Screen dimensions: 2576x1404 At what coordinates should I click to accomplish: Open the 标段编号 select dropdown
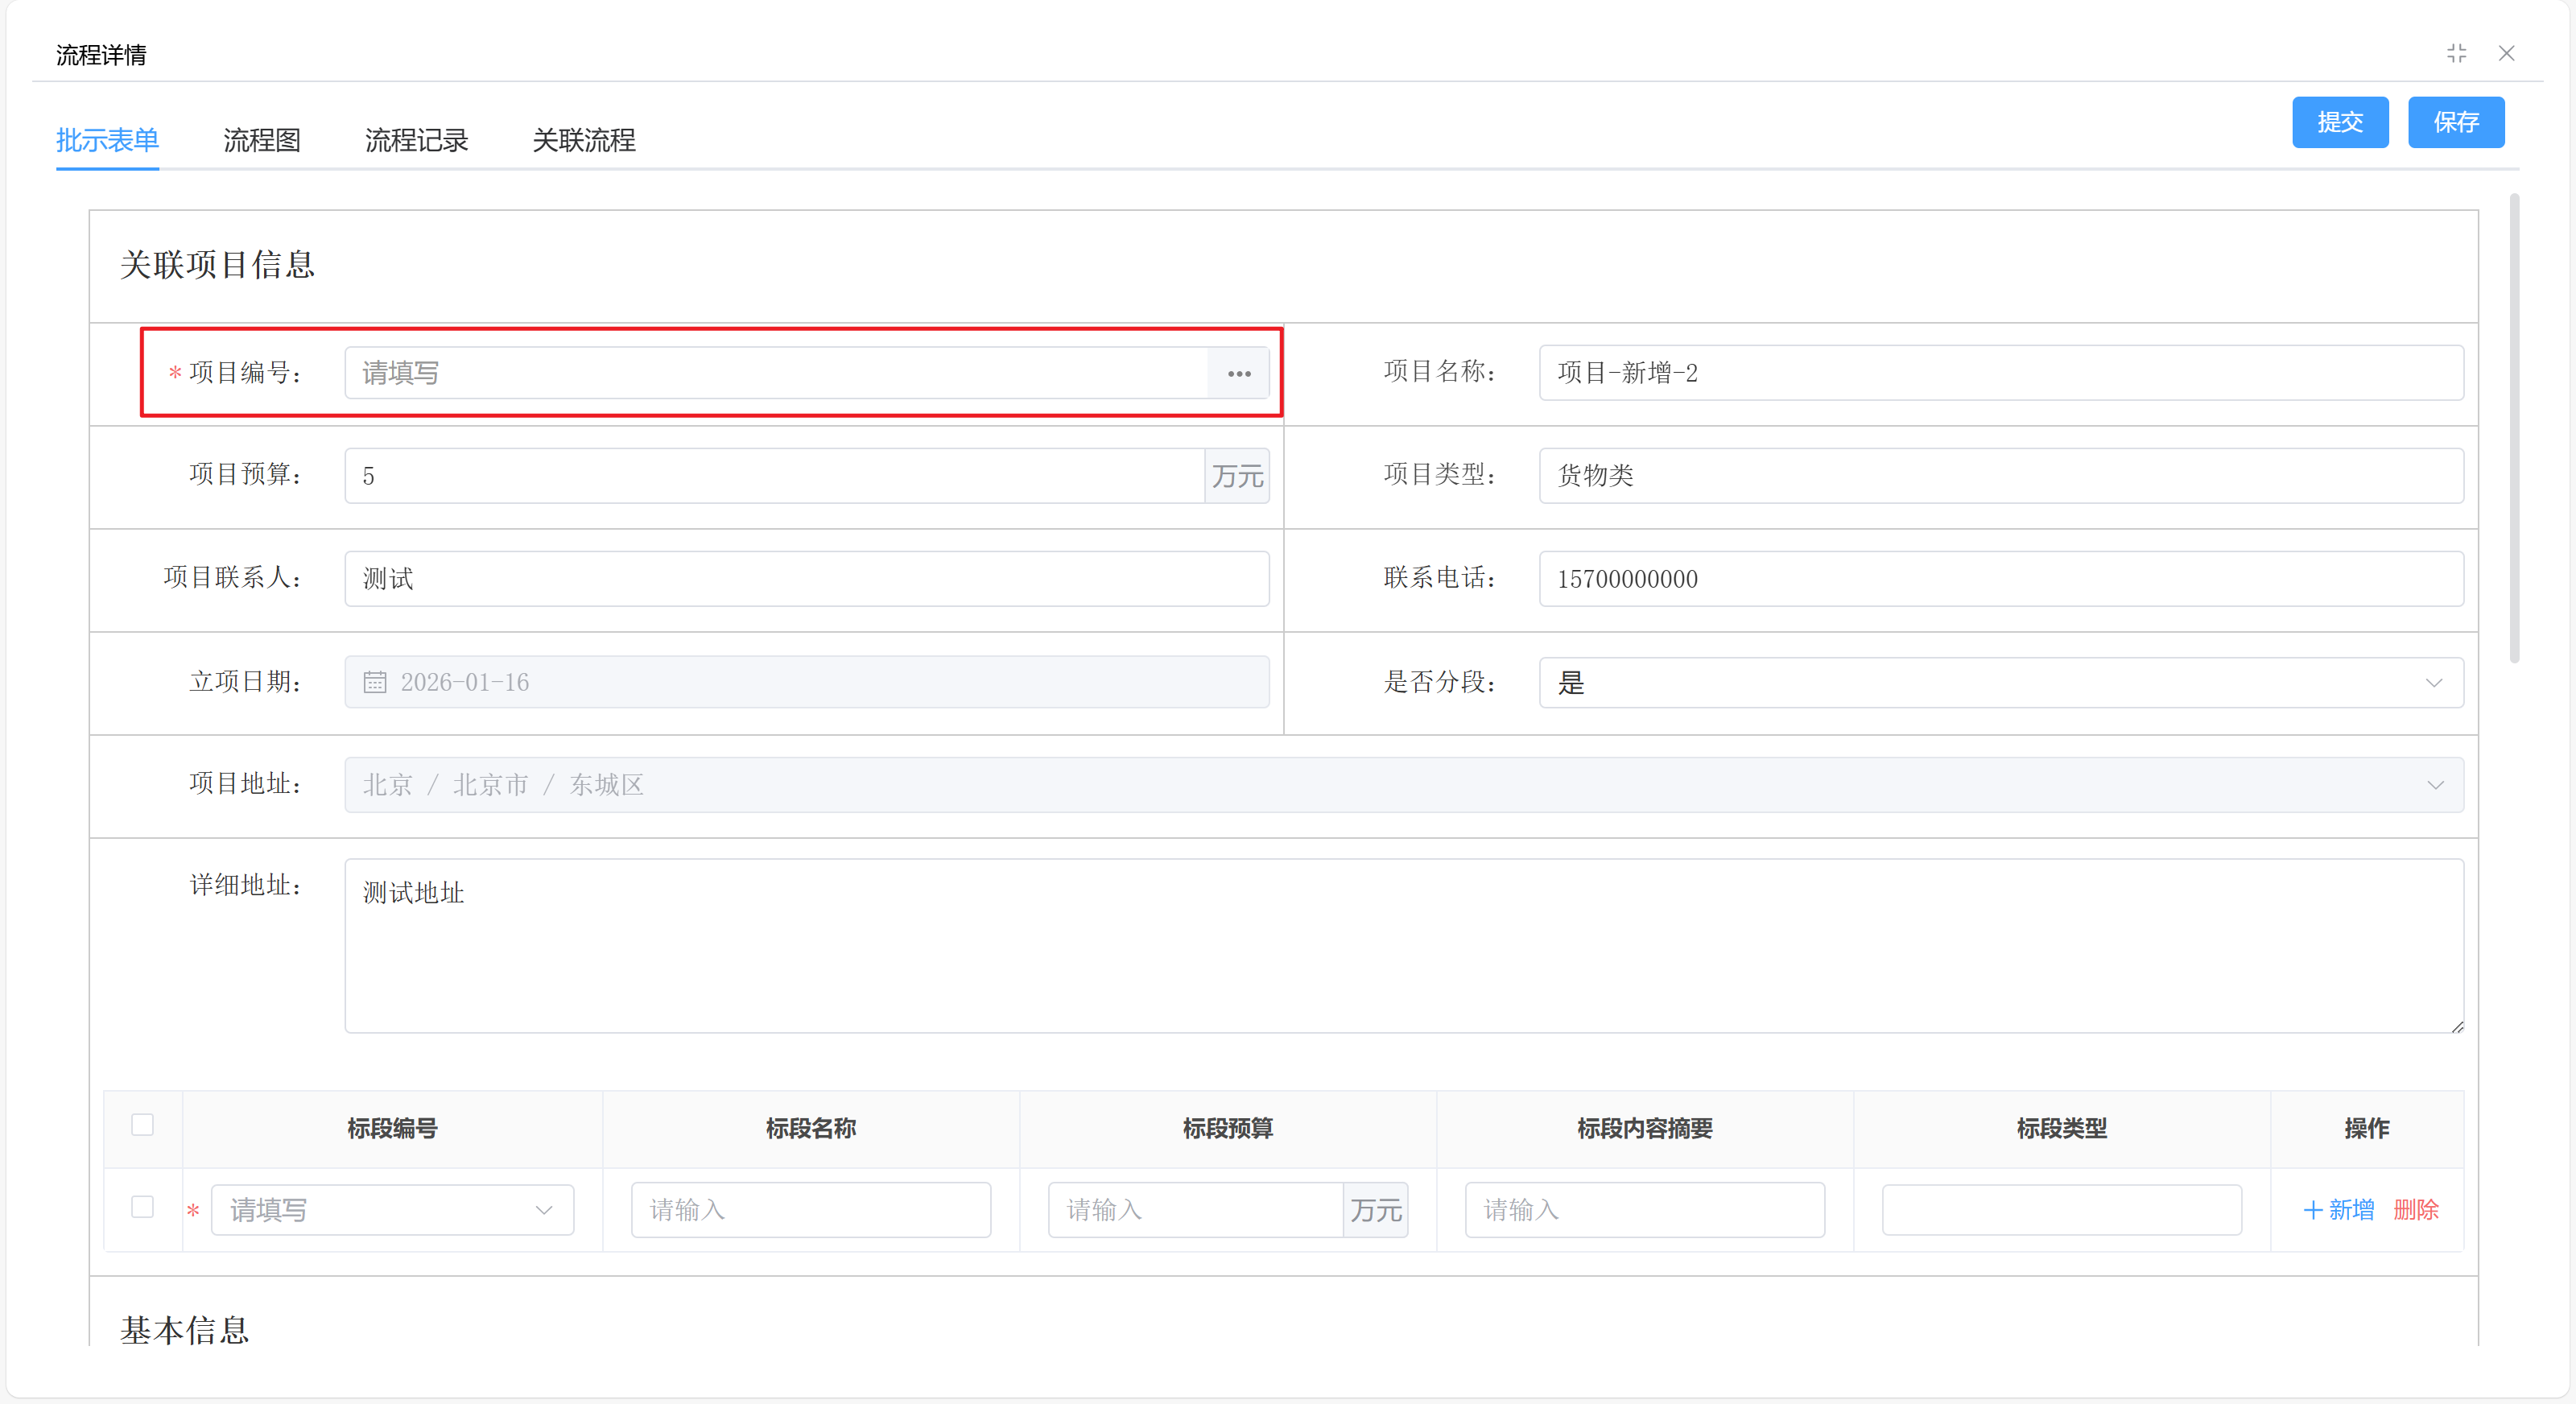(393, 1210)
